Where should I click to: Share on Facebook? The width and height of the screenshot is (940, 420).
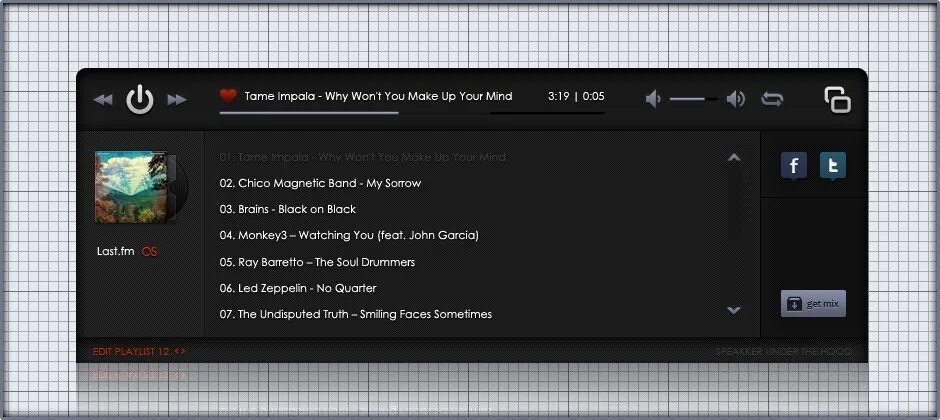pos(794,165)
